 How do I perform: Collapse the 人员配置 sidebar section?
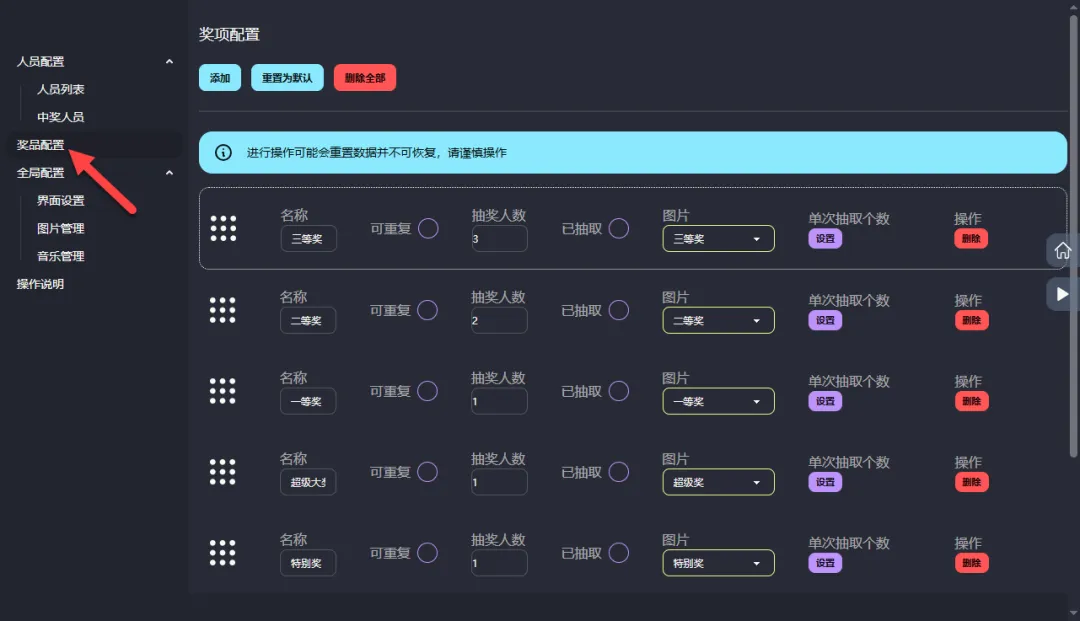click(x=168, y=62)
